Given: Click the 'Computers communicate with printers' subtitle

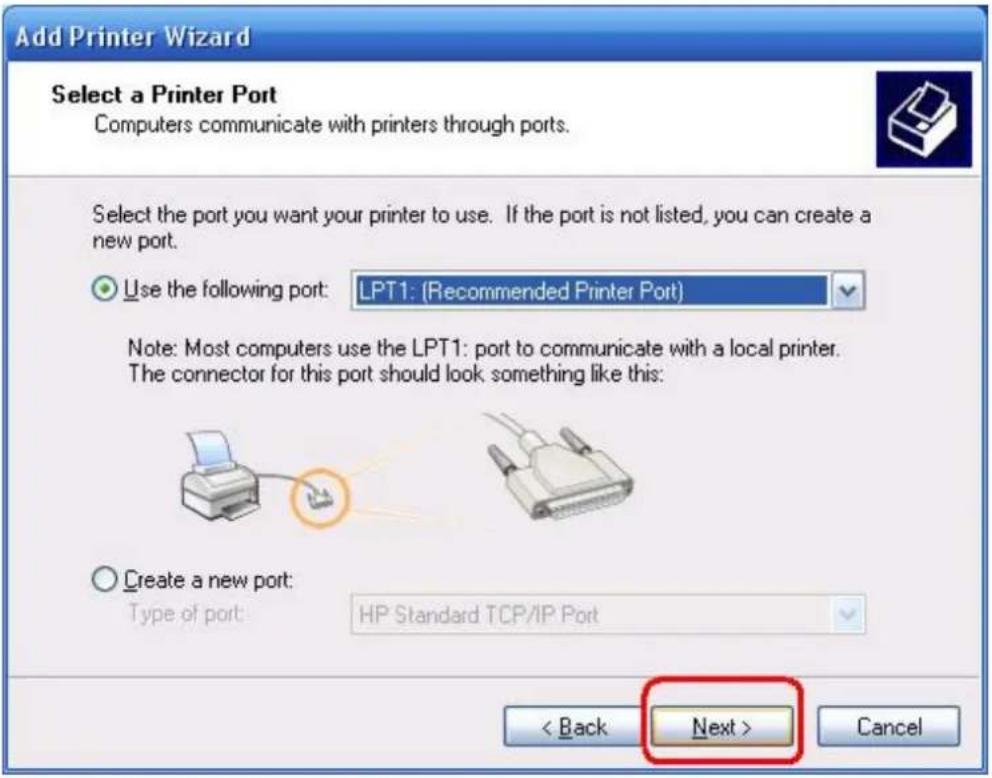Looking at the screenshot, I should click(332, 125).
